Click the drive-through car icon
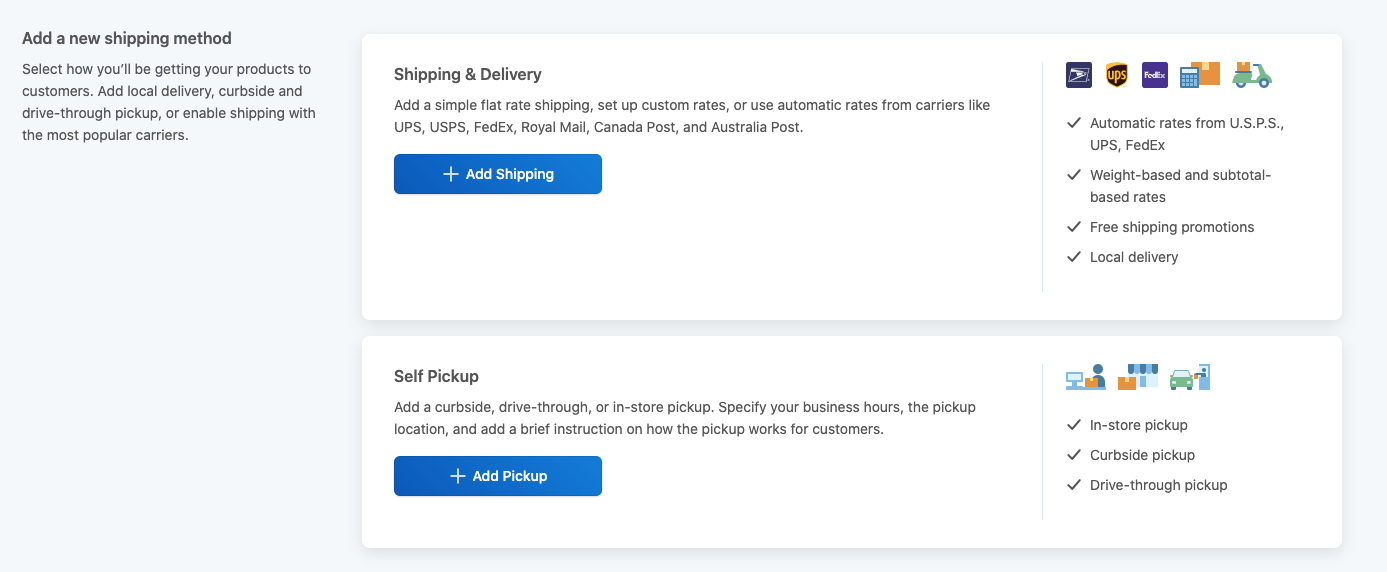Screen dimensions: 1387x572 click(1190, 377)
